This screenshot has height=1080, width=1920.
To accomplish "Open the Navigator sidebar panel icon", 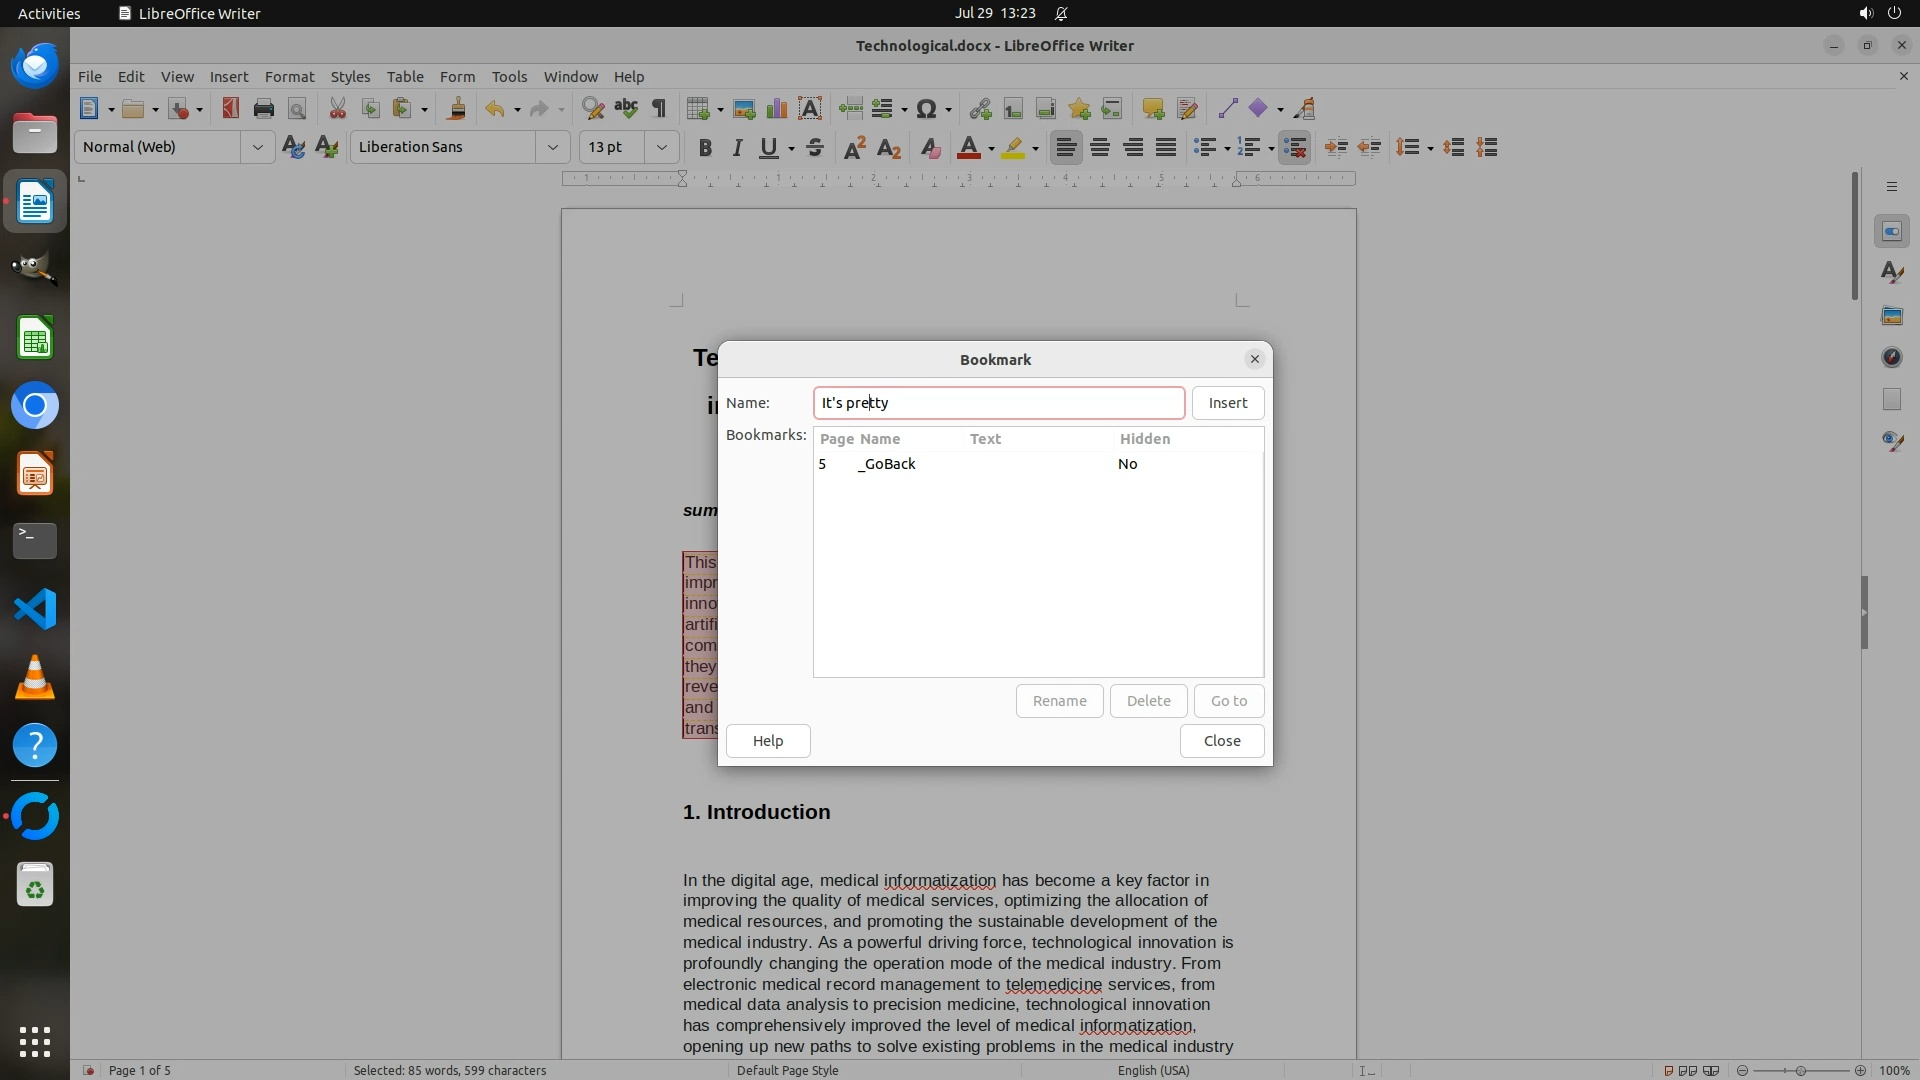I will click(1891, 357).
